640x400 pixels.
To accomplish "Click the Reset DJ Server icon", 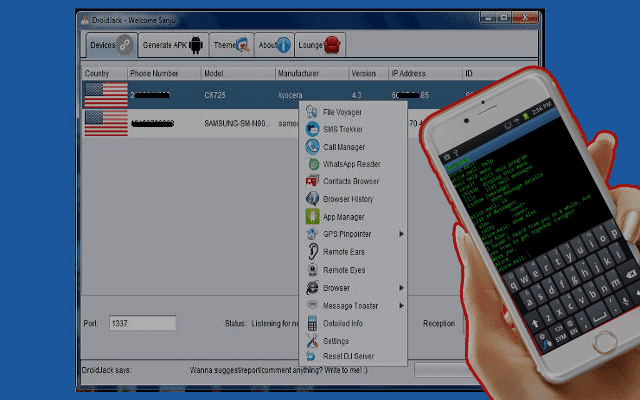I will point(311,356).
